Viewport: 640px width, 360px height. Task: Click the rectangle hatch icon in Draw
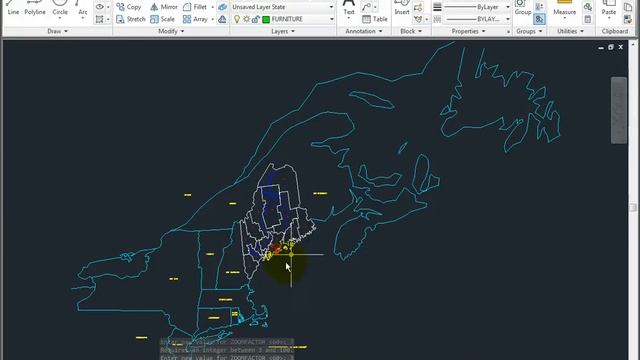[x=99, y=19]
